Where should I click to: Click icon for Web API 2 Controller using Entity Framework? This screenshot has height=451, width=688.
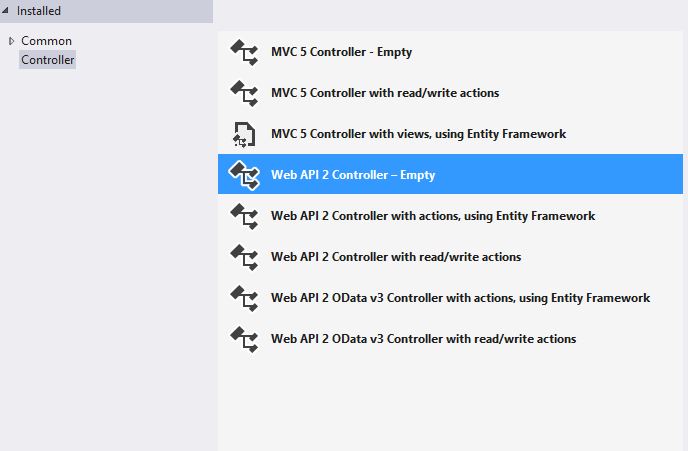coord(244,216)
